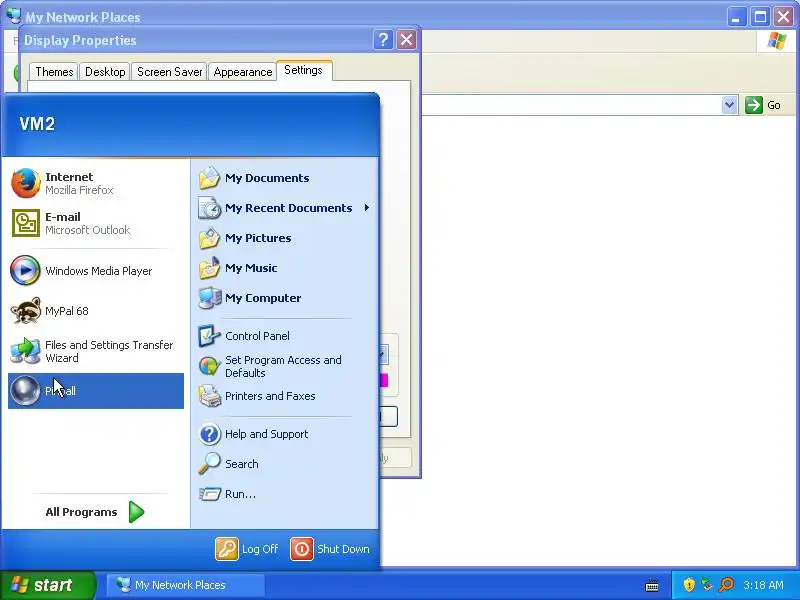Open the highlighted Pinball game
The image size is (800, 600).
(96, 391)
